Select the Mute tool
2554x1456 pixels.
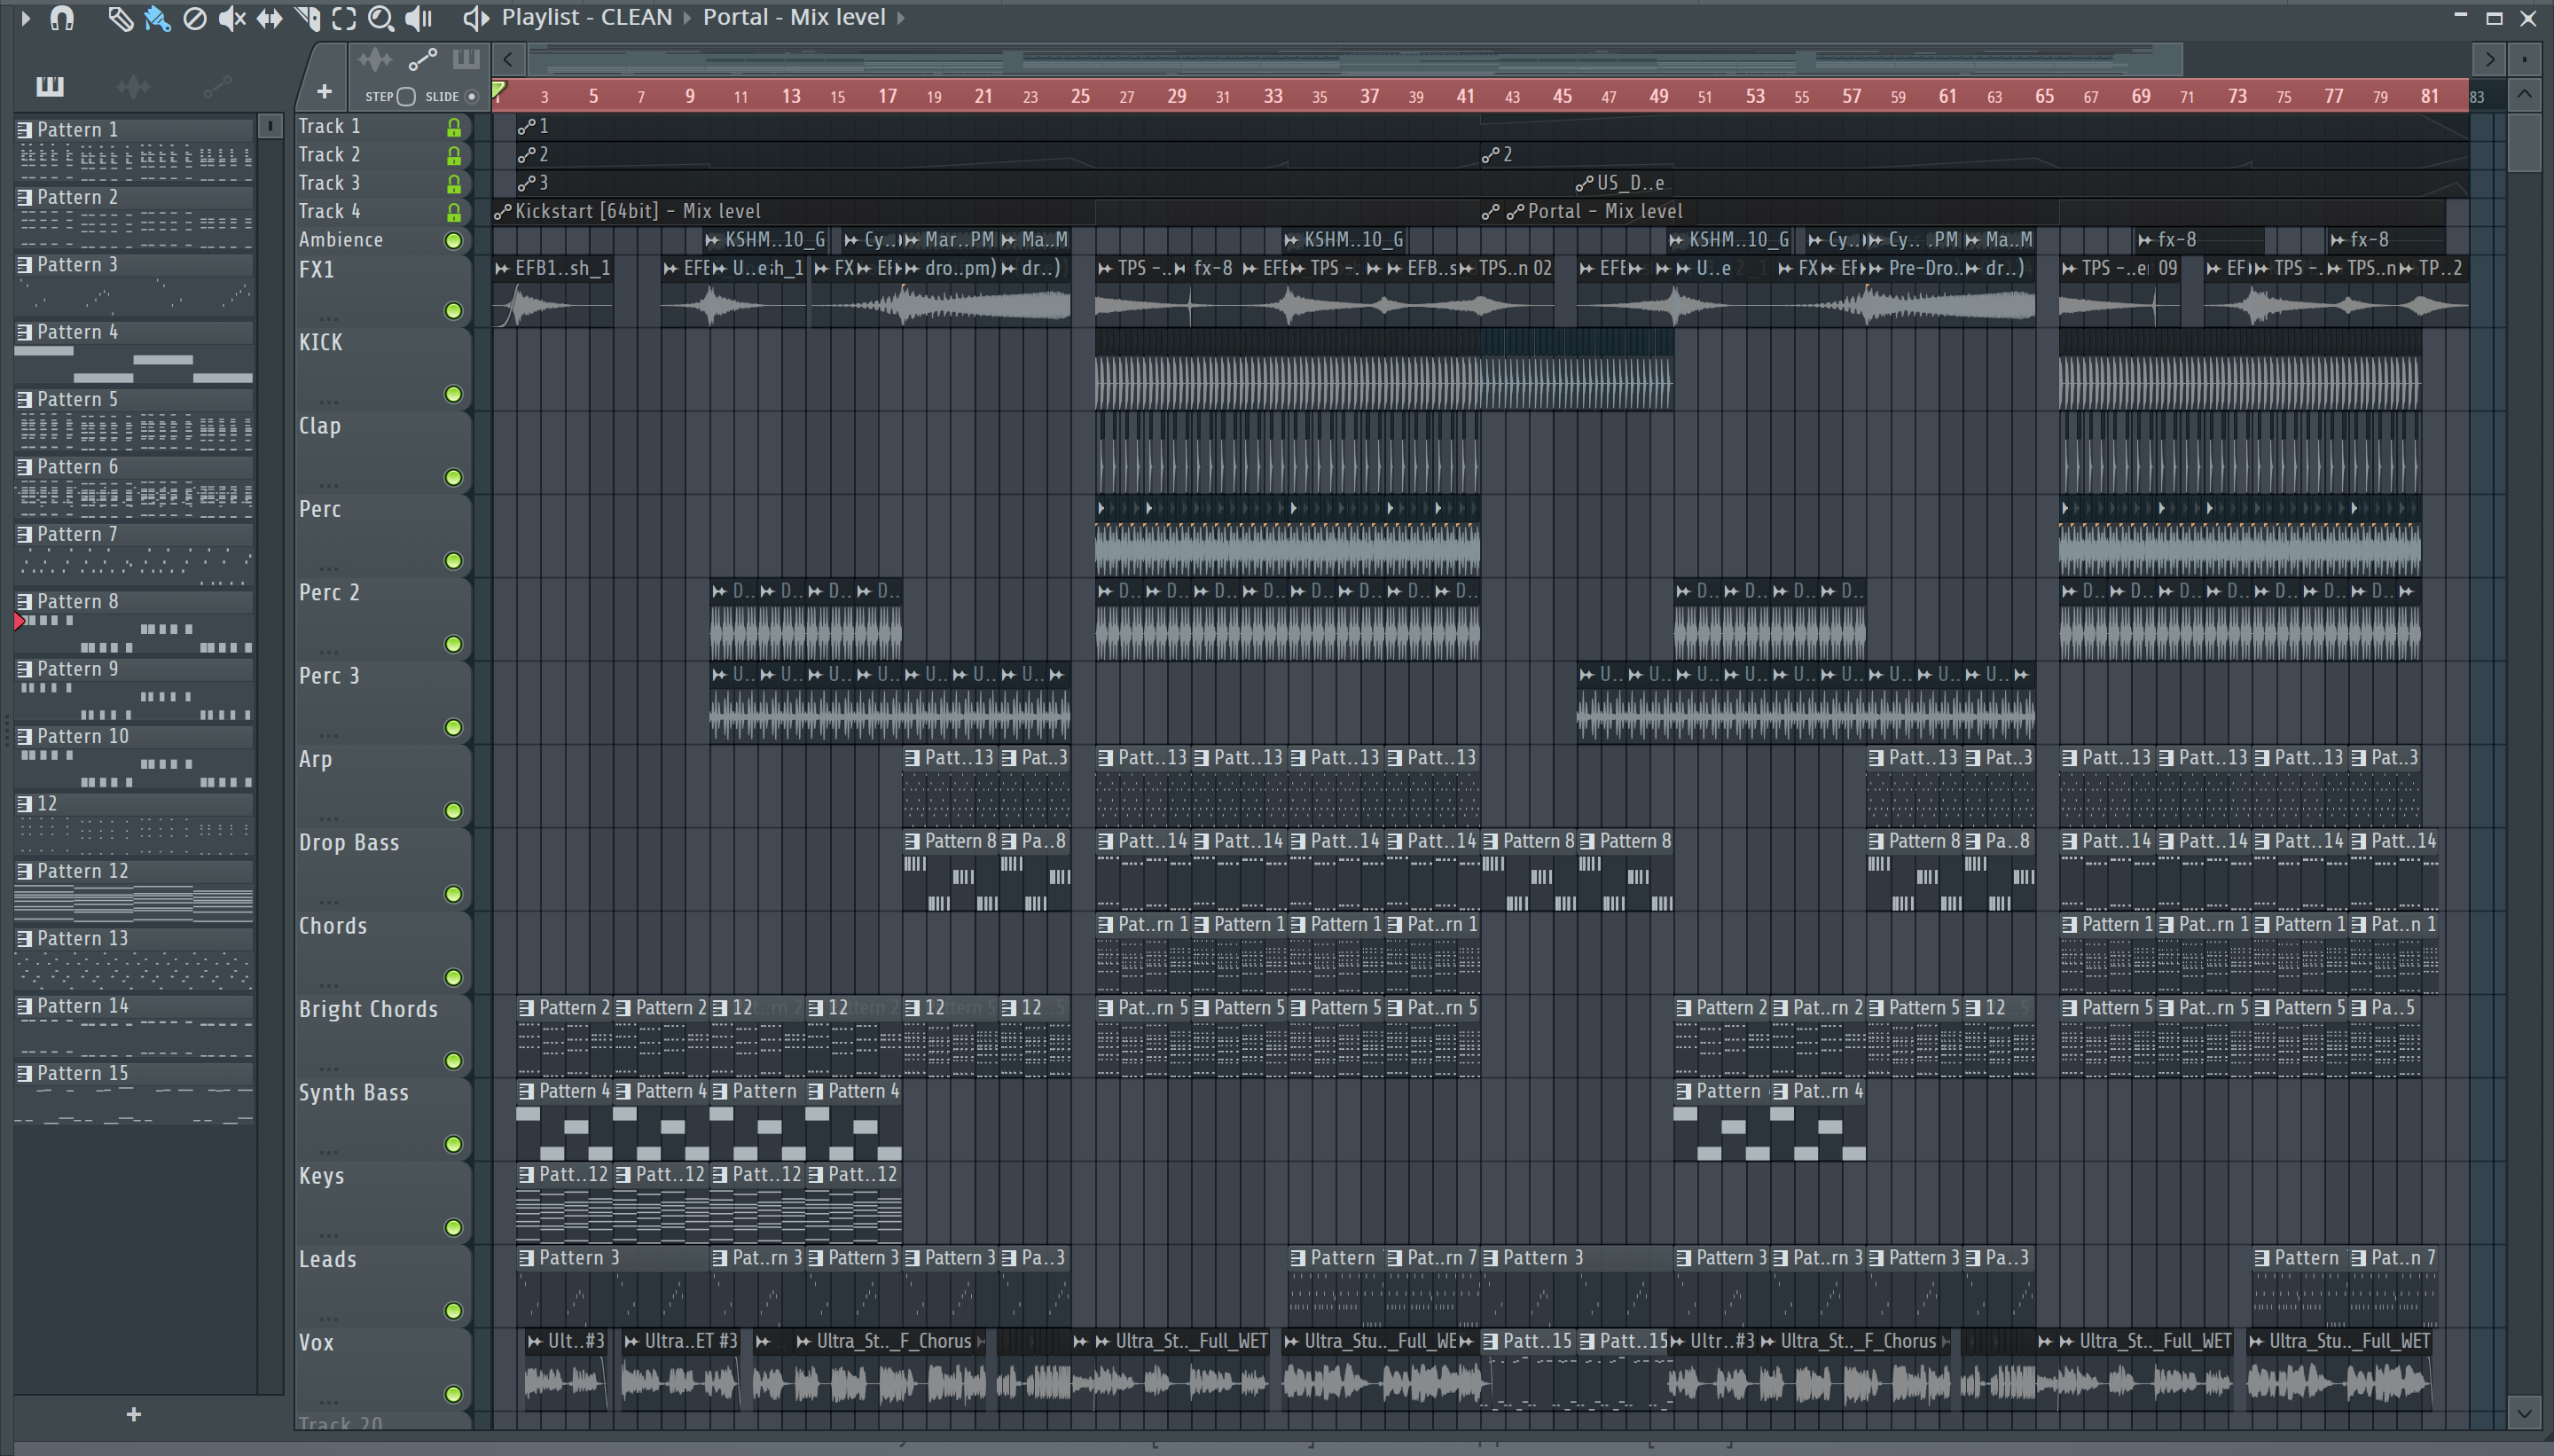pyautogui.click(x=232, y=18)
